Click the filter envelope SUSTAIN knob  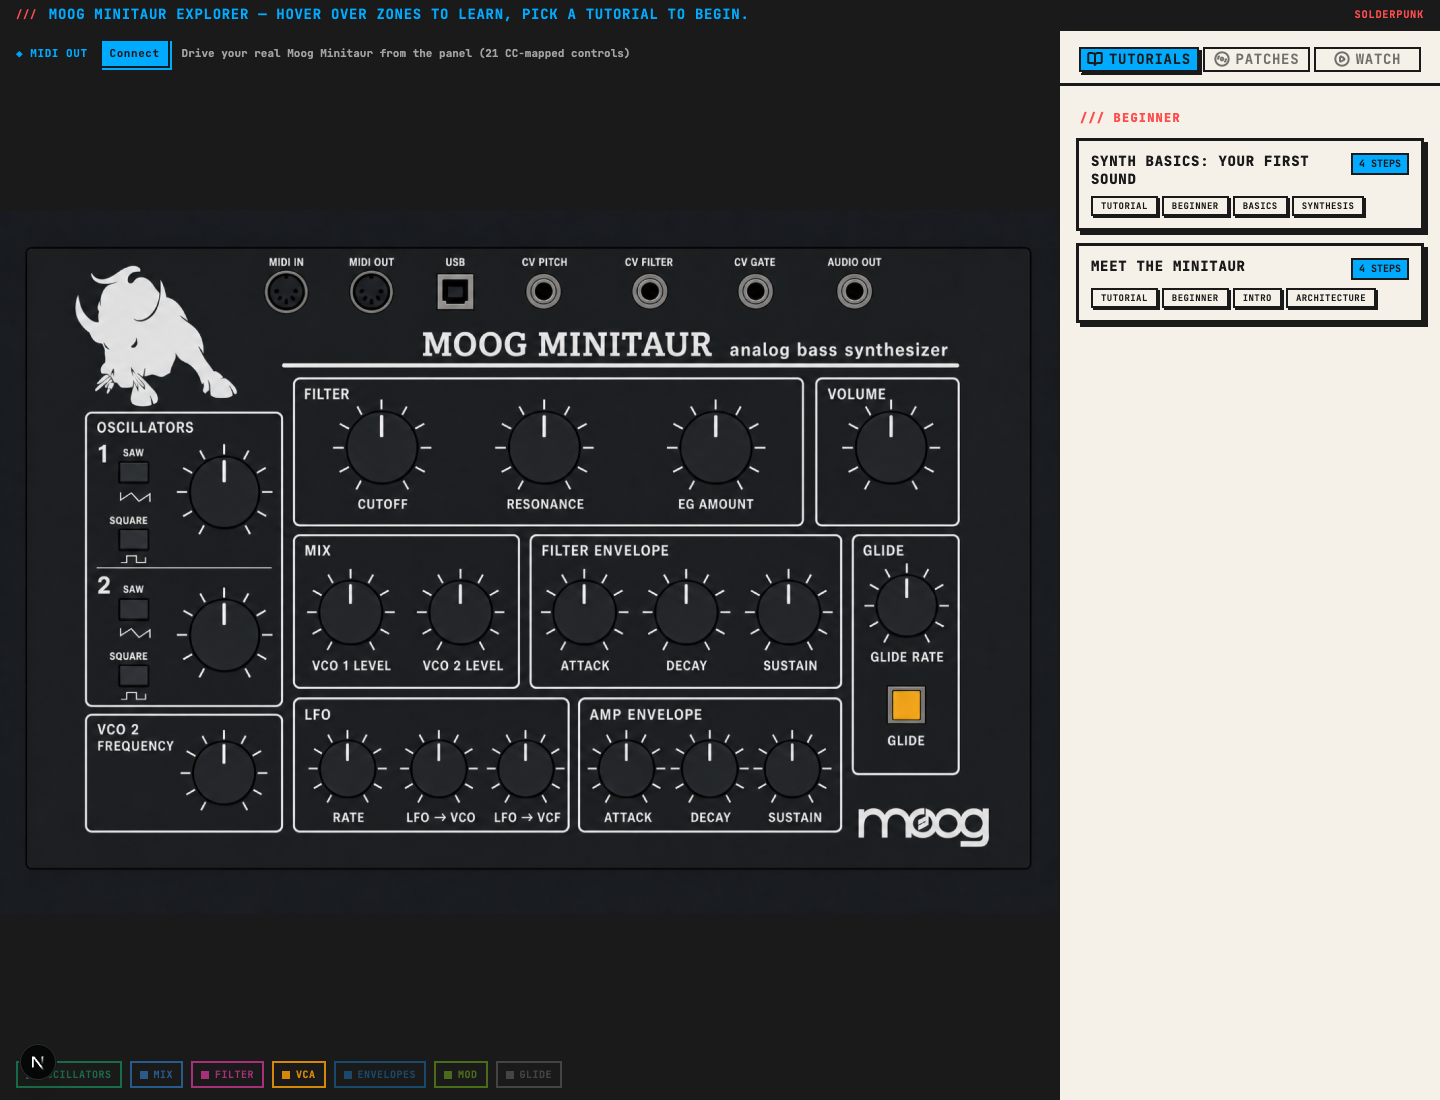coord(789,612)
